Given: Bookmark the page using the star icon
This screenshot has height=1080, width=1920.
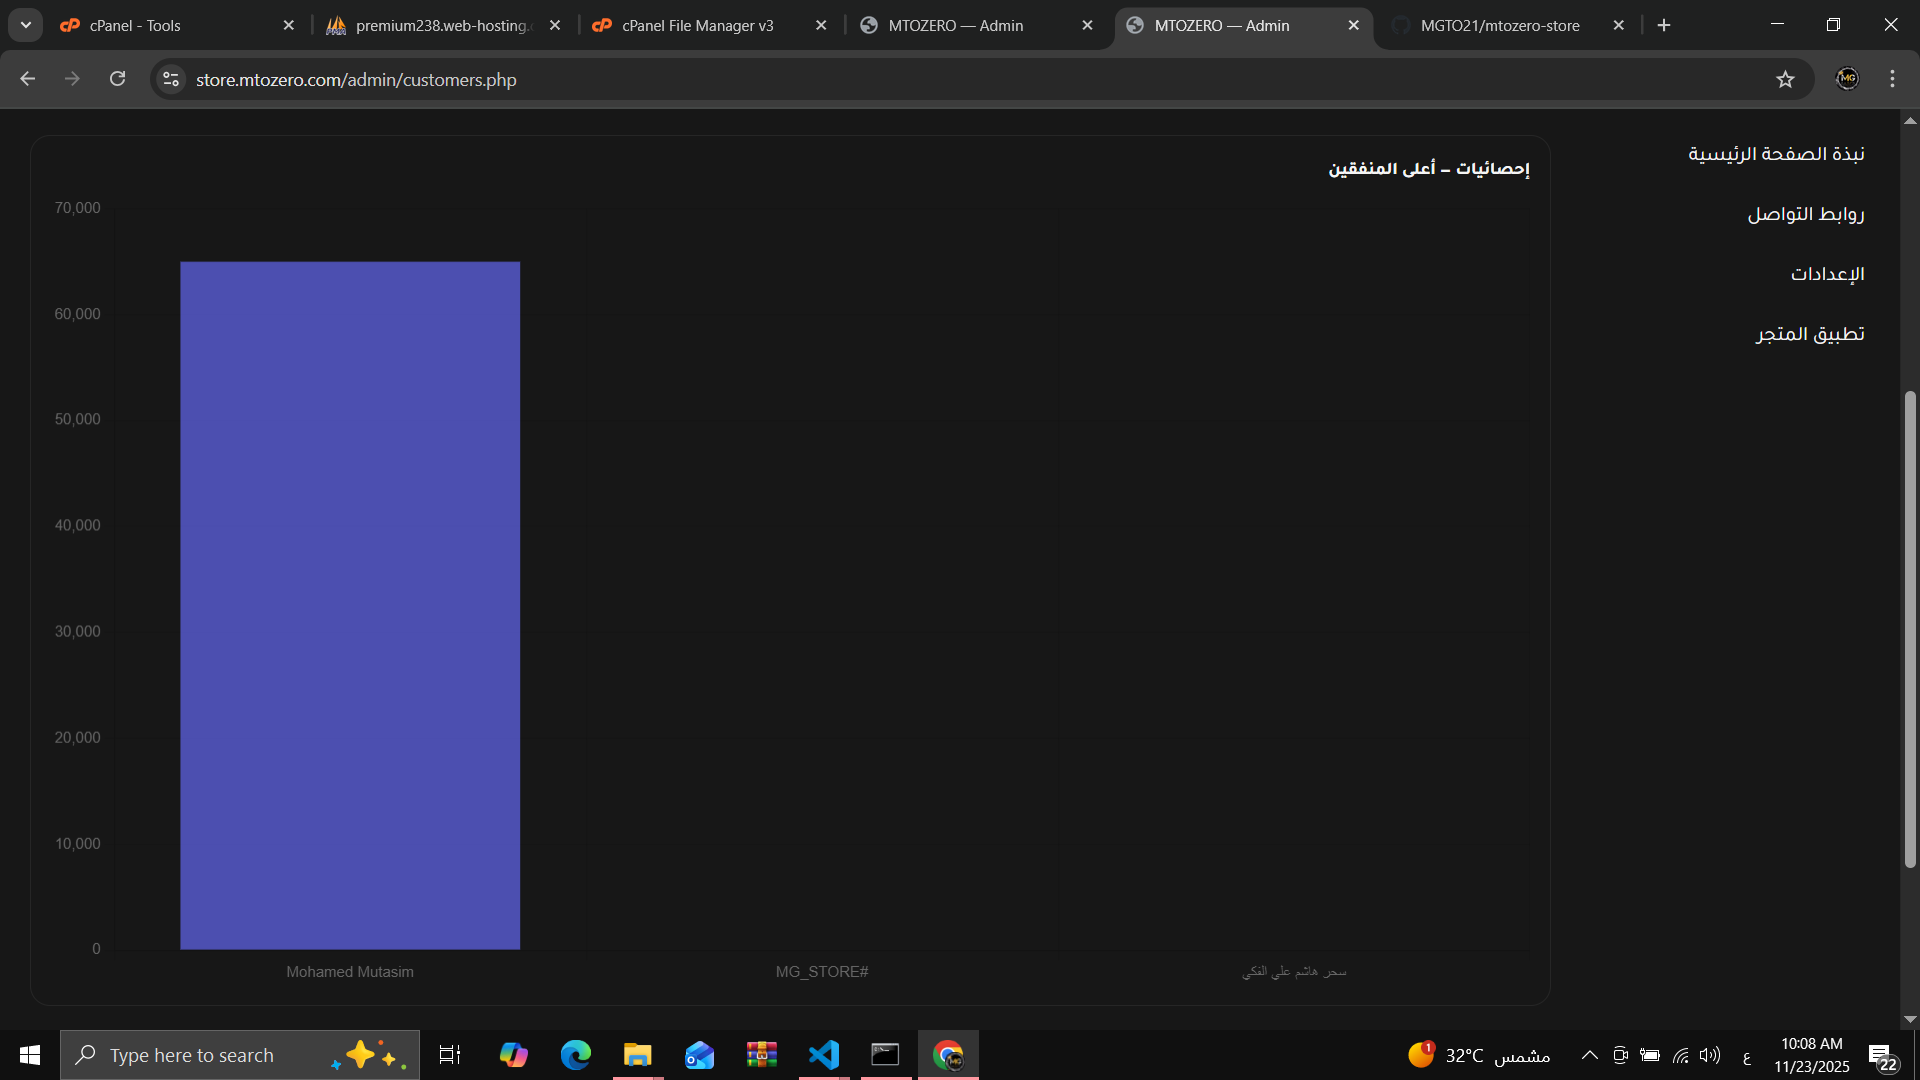Looking at the screenshot, I should pos(1787,79).
